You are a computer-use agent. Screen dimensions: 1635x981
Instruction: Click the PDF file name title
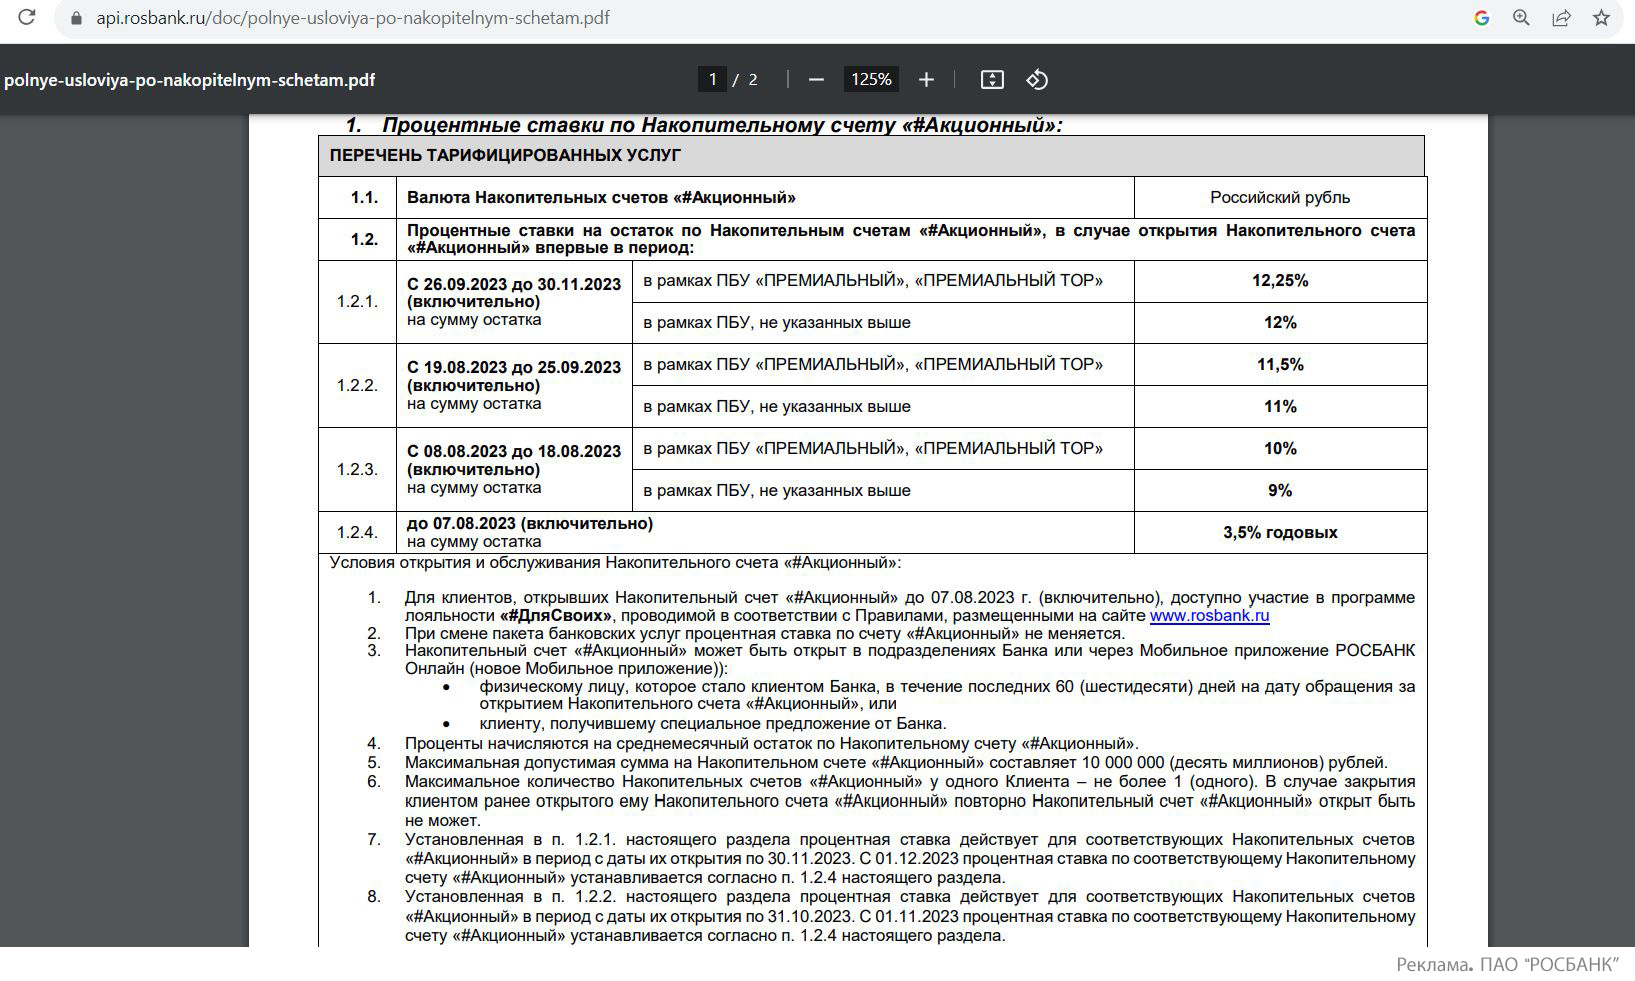click(x=190, y=80)
